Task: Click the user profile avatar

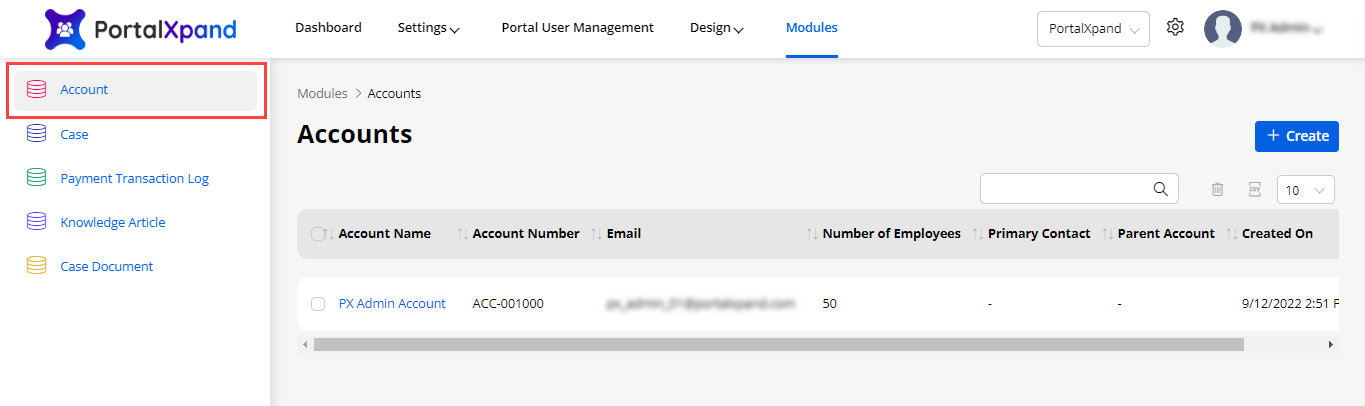Action: click(1222, 29)
